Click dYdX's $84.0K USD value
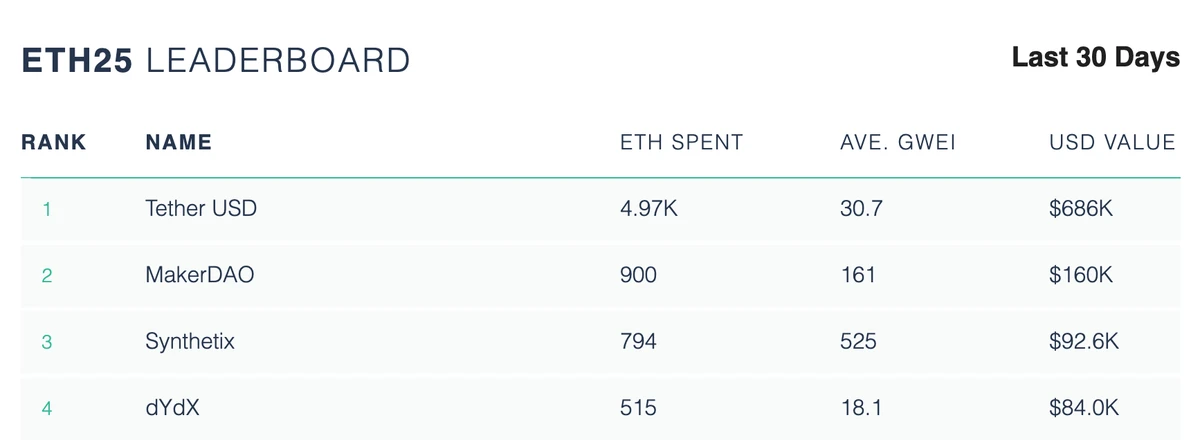The image size is (1200, 440). click(x=1084, y=407)
